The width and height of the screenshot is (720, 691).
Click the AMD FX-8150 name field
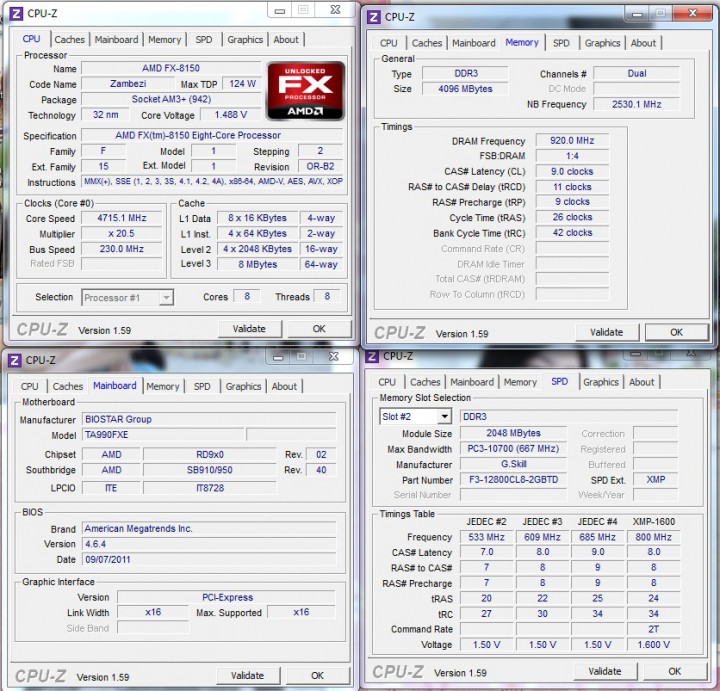coord(171,68)
